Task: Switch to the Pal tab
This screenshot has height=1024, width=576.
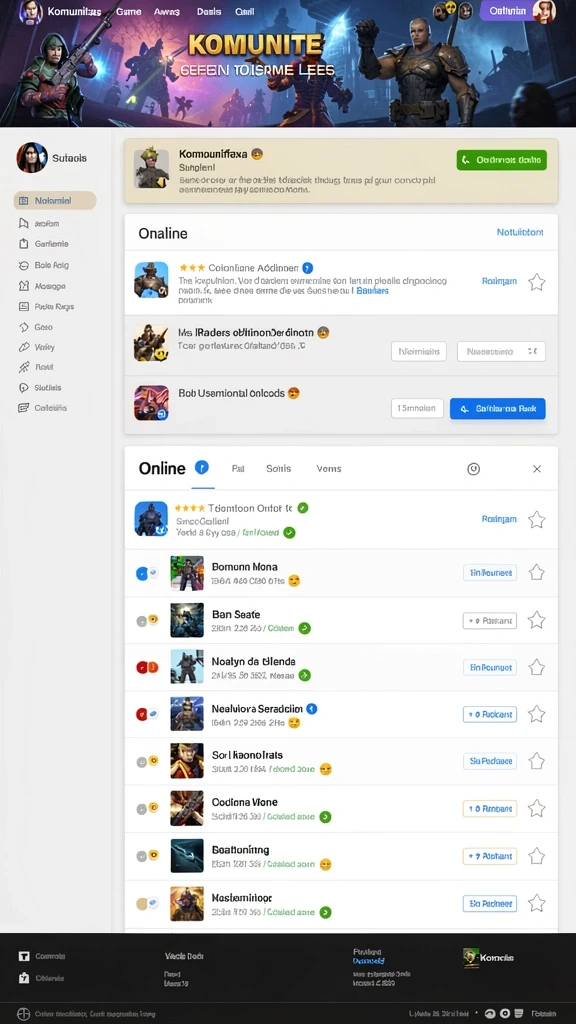Action: pyautogui.click(x=238, y=469)
